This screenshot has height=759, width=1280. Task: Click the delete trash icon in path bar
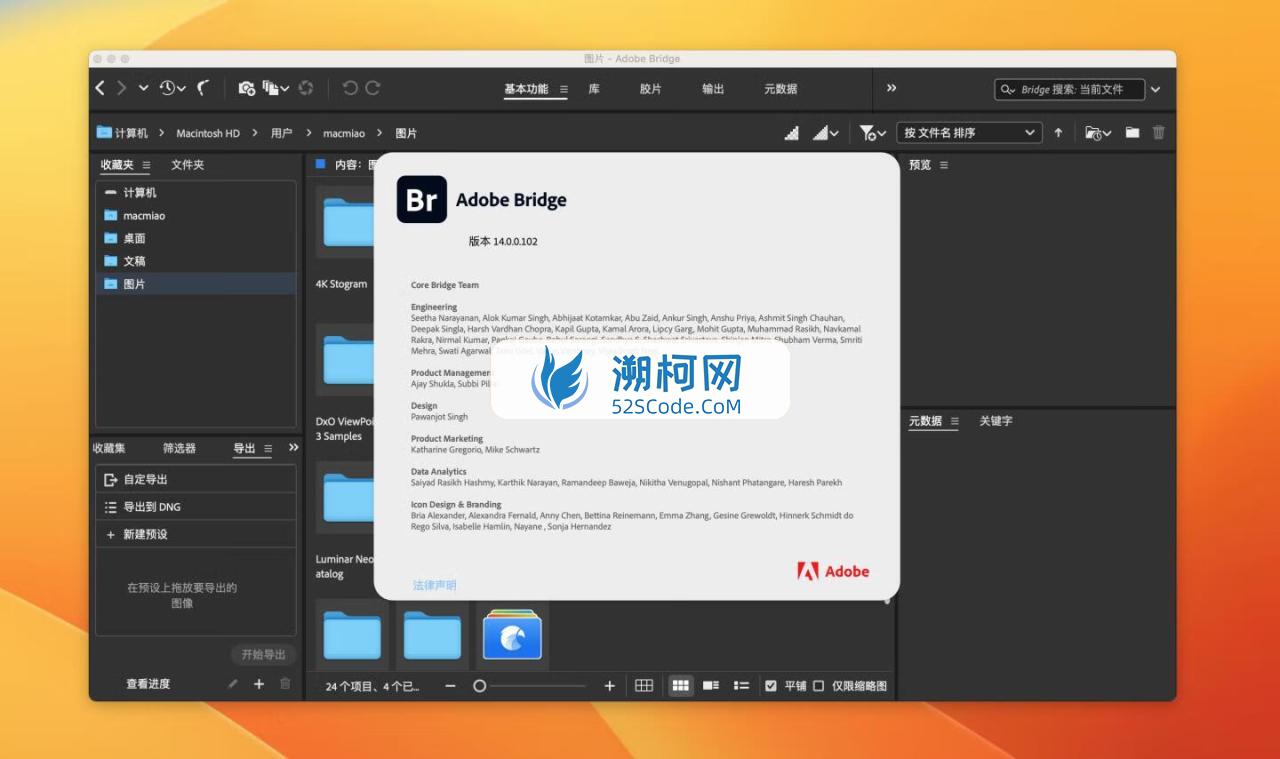(x=1159, y=132)
